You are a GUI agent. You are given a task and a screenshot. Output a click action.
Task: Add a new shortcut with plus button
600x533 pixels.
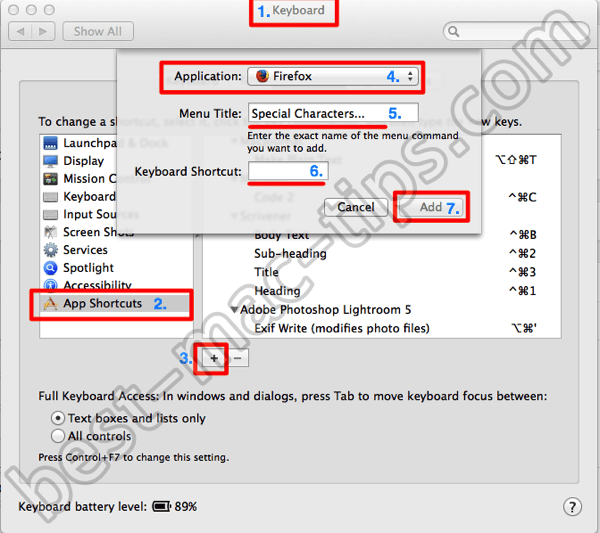(214, 359)
